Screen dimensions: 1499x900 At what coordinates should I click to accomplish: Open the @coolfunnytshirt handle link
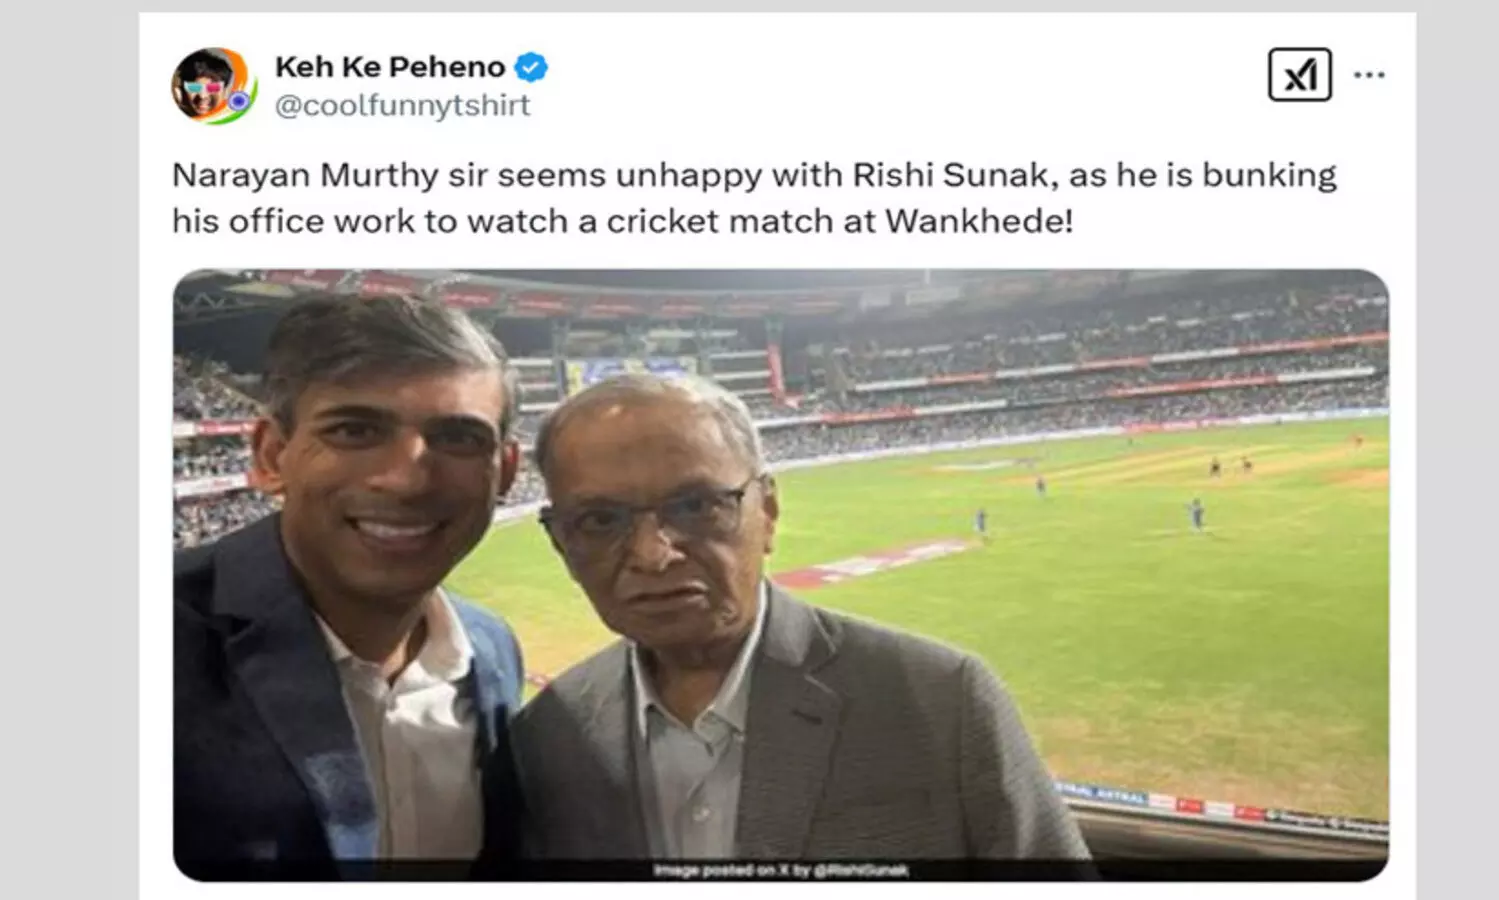[x=402, y=105]
